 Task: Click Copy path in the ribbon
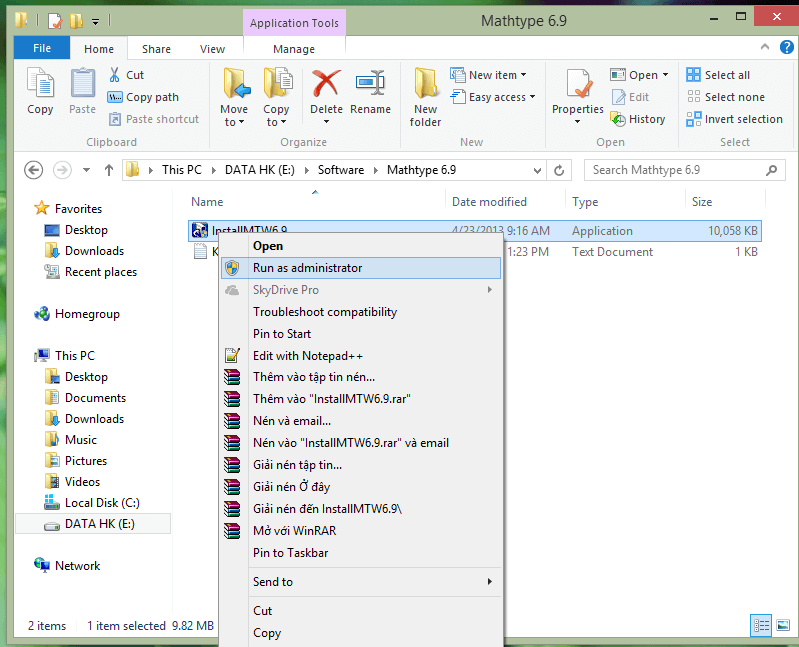click(x=143, y=97)
